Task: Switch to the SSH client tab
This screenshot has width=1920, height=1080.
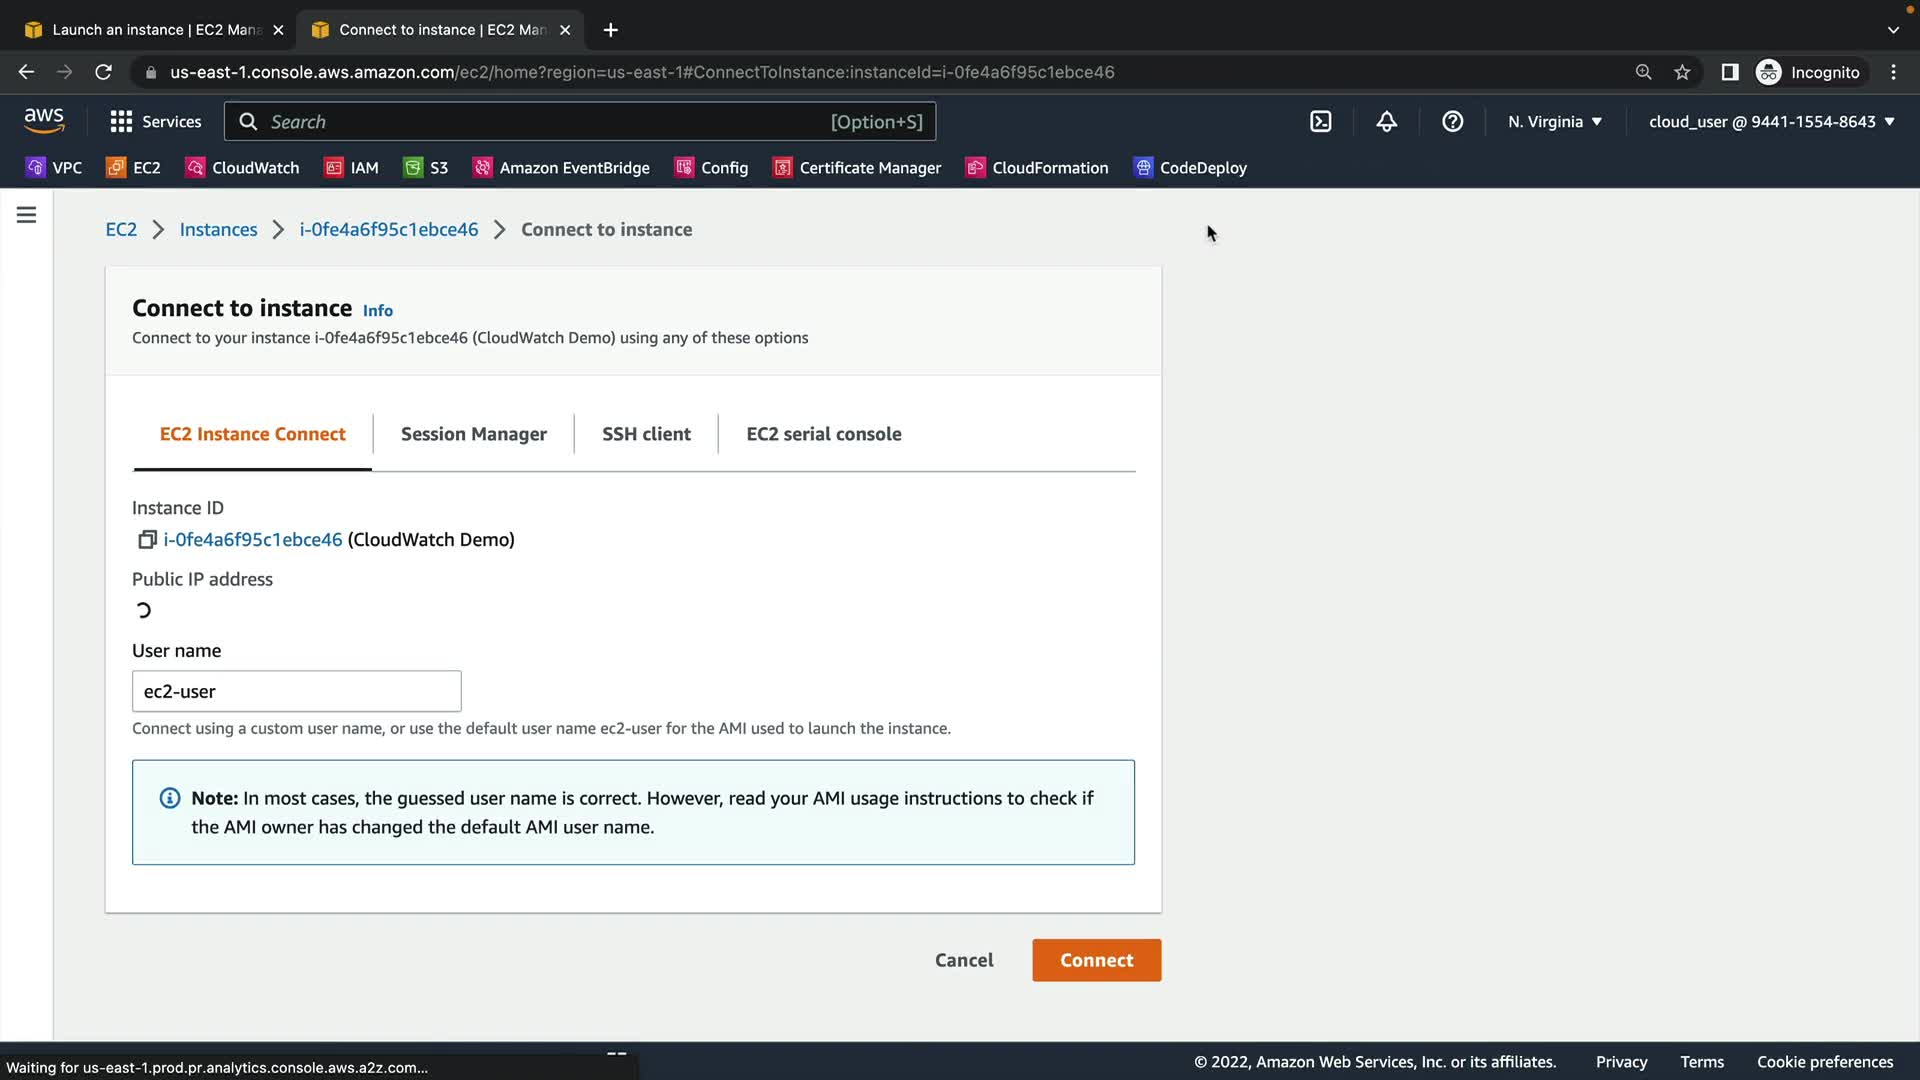Action: click(646, 434)
